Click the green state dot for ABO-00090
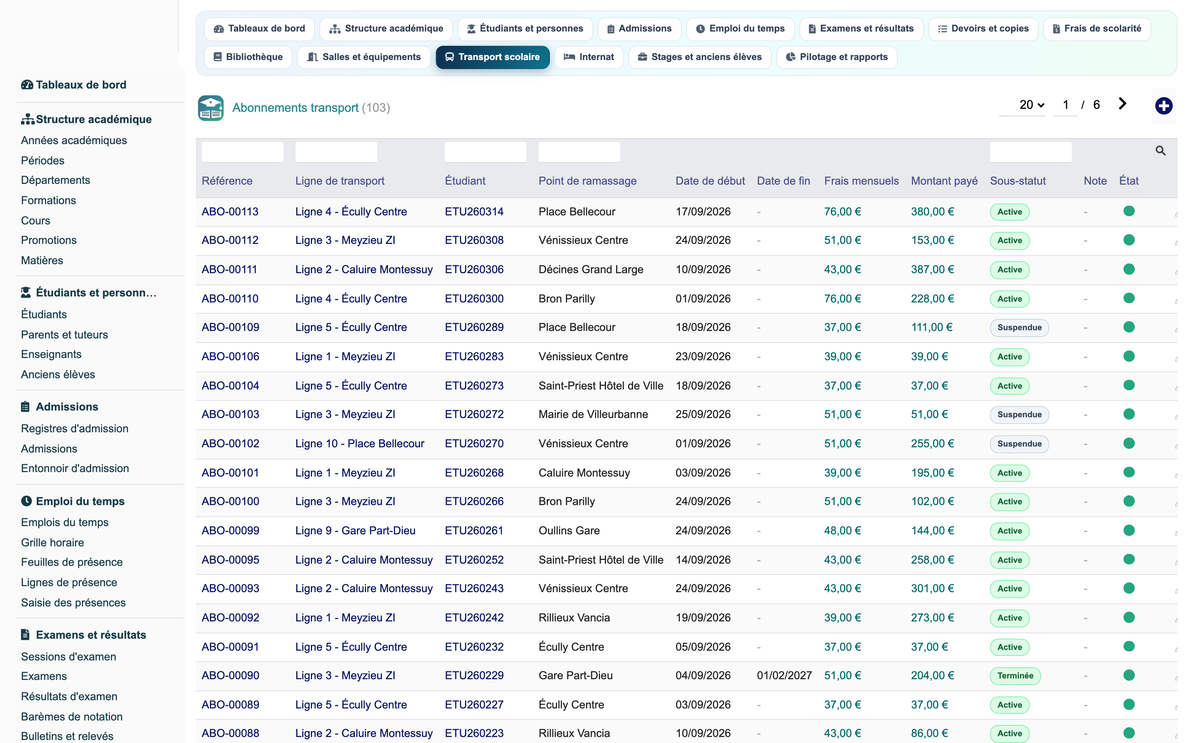 point(1129,675)
